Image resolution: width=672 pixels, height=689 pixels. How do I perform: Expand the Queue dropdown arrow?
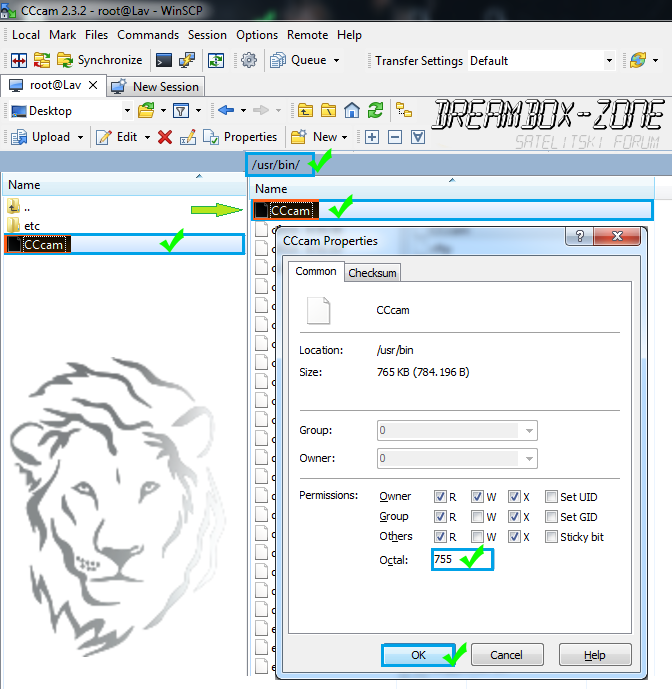tap(337, 60)
